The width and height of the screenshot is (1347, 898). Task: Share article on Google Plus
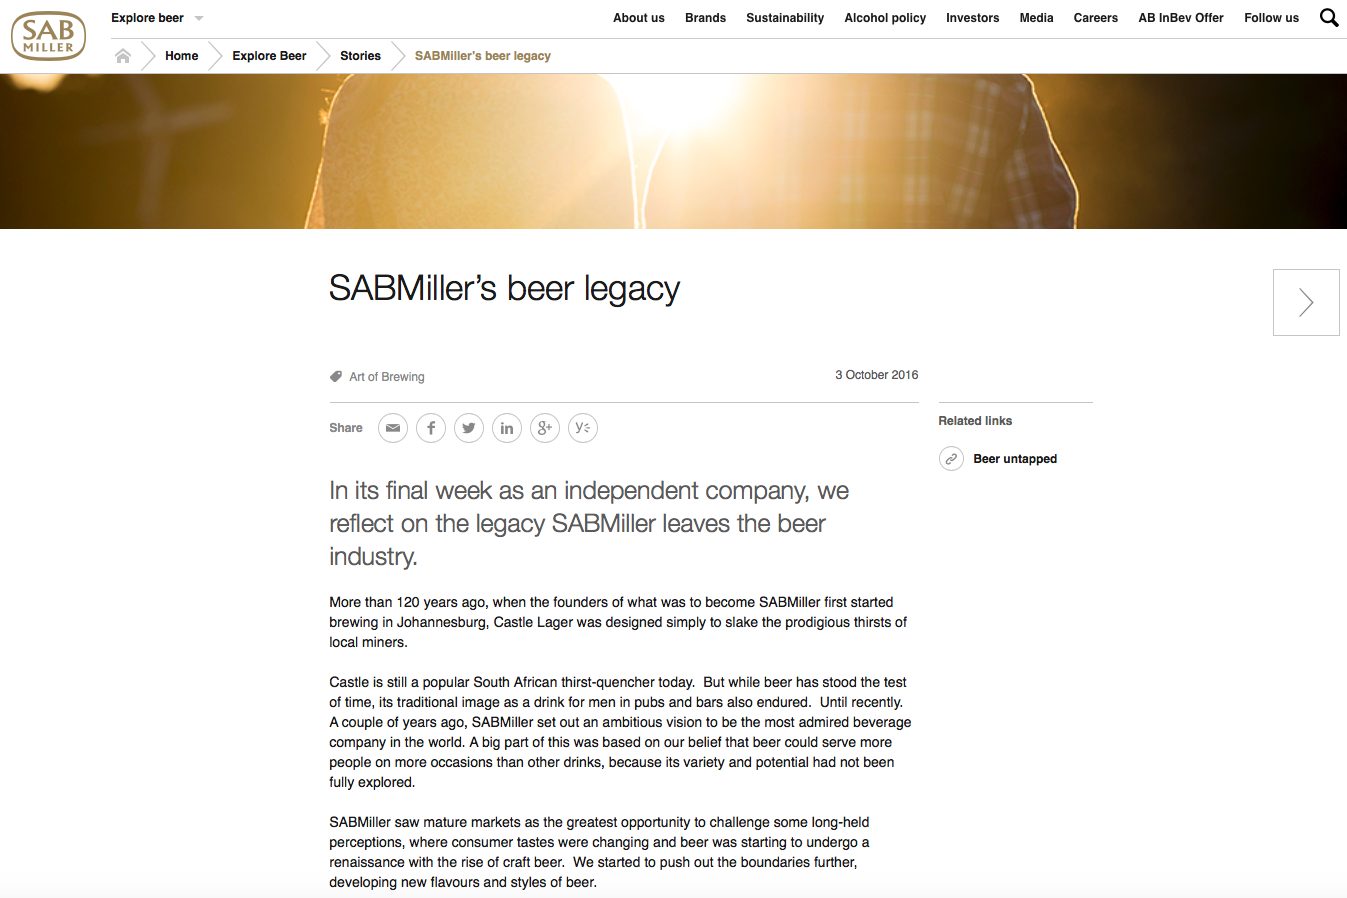point(545,428)
